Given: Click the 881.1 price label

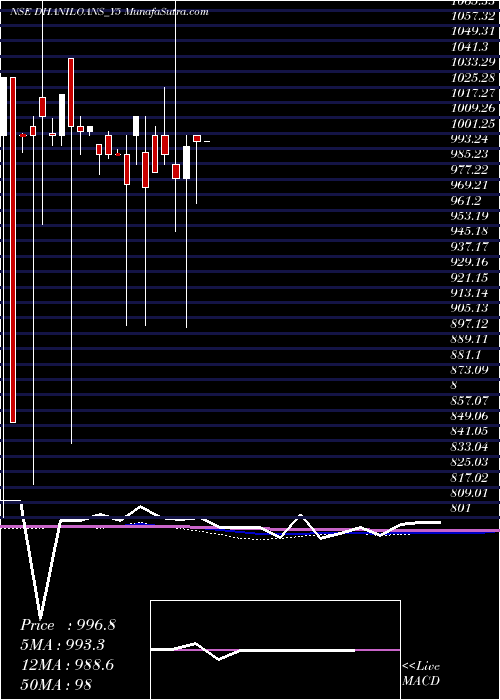Looking at the screenshot, I should (x=467, y=354).
